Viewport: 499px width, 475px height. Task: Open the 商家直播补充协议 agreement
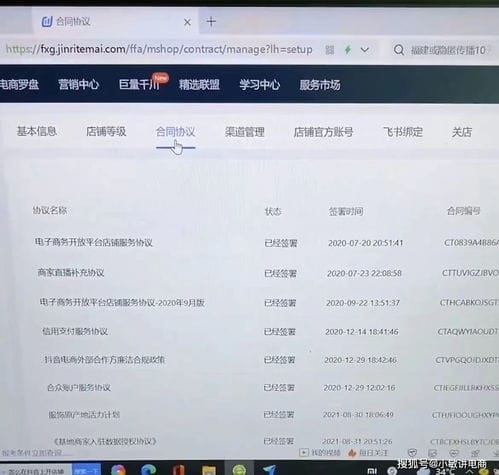pyautogui.click(x=71, y=273)
